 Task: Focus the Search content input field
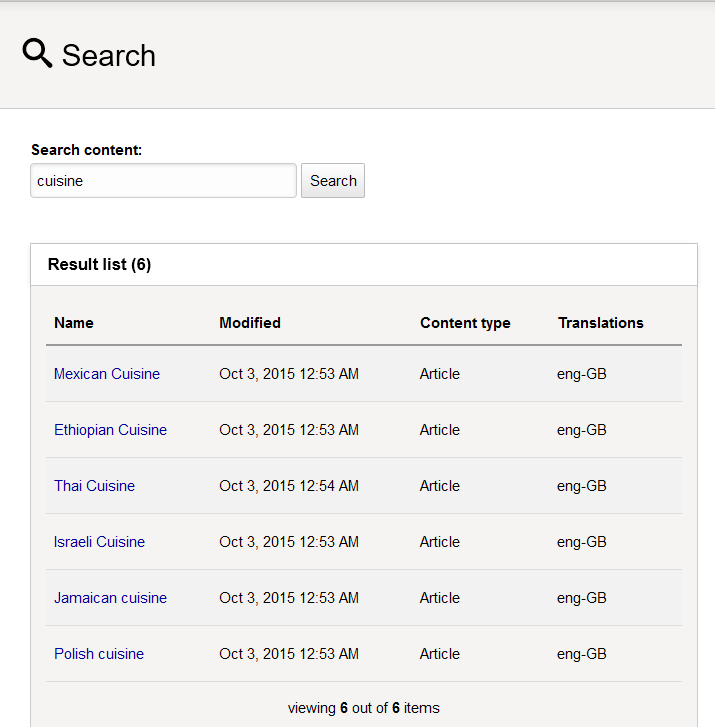163,180
